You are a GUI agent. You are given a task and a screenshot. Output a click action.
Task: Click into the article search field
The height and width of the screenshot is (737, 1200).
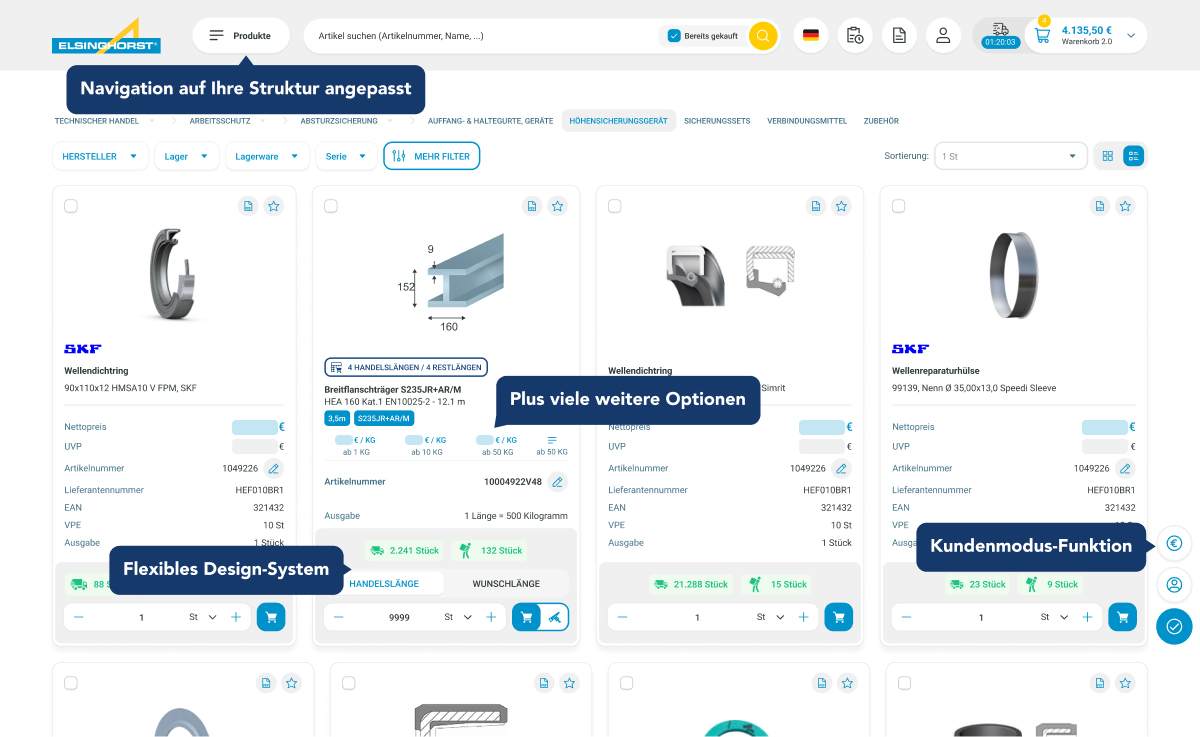(x=480, y=36)
